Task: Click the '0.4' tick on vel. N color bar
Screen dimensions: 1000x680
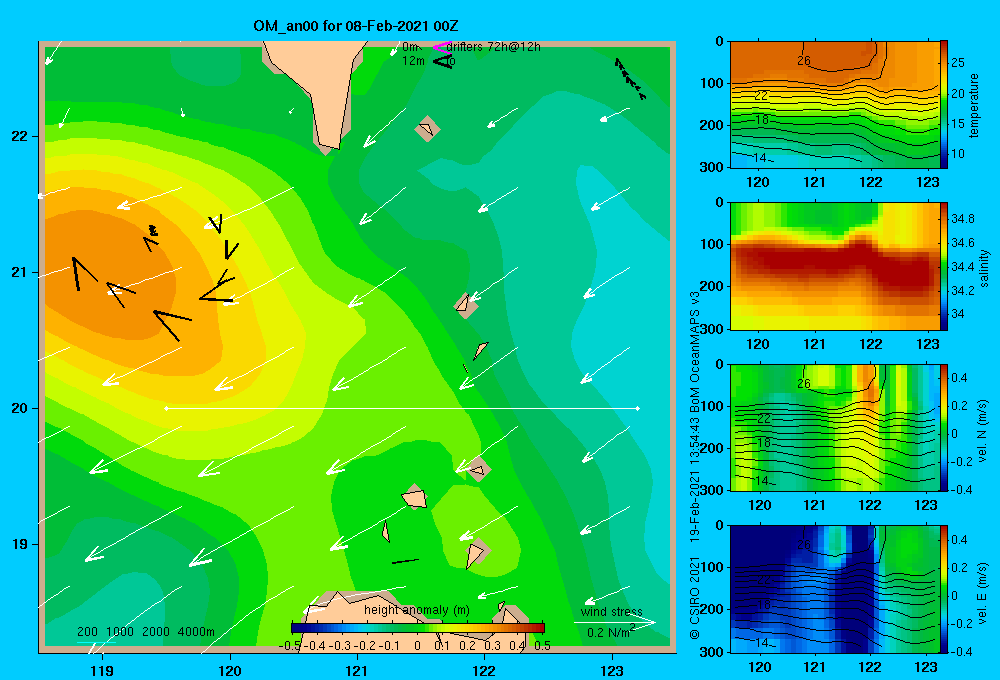Action: 959,378
